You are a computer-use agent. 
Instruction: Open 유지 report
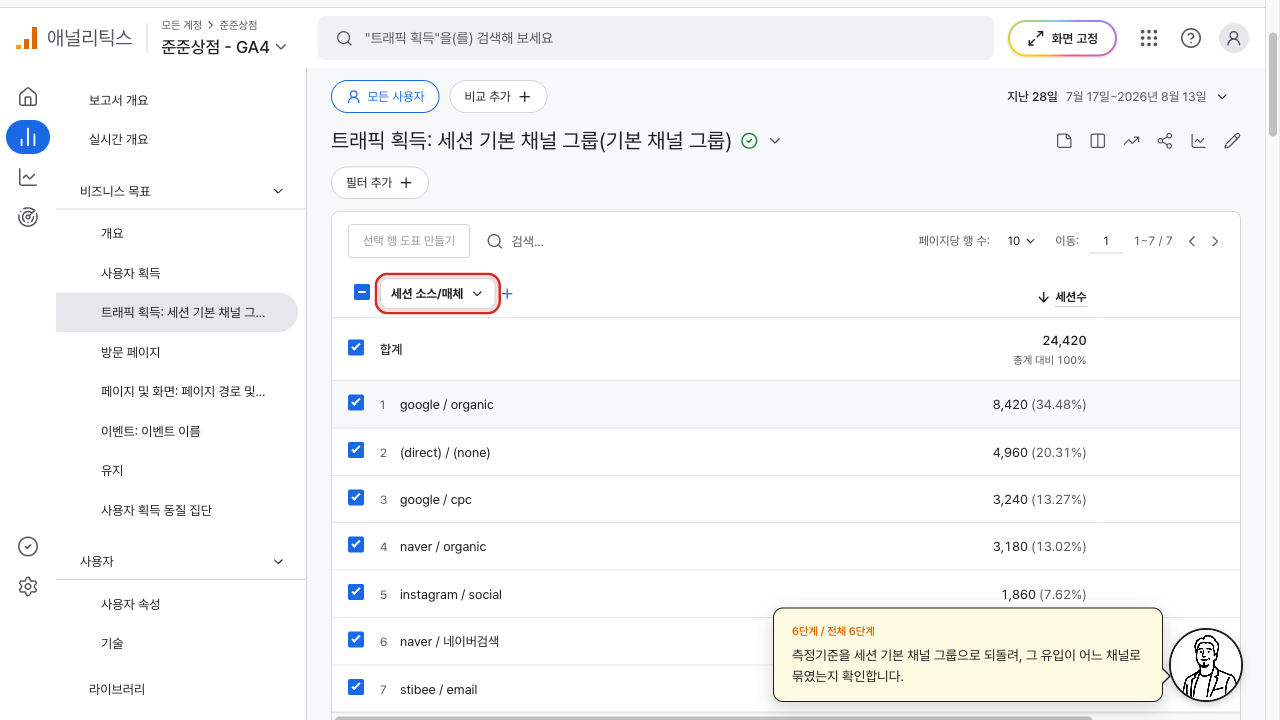112,470
